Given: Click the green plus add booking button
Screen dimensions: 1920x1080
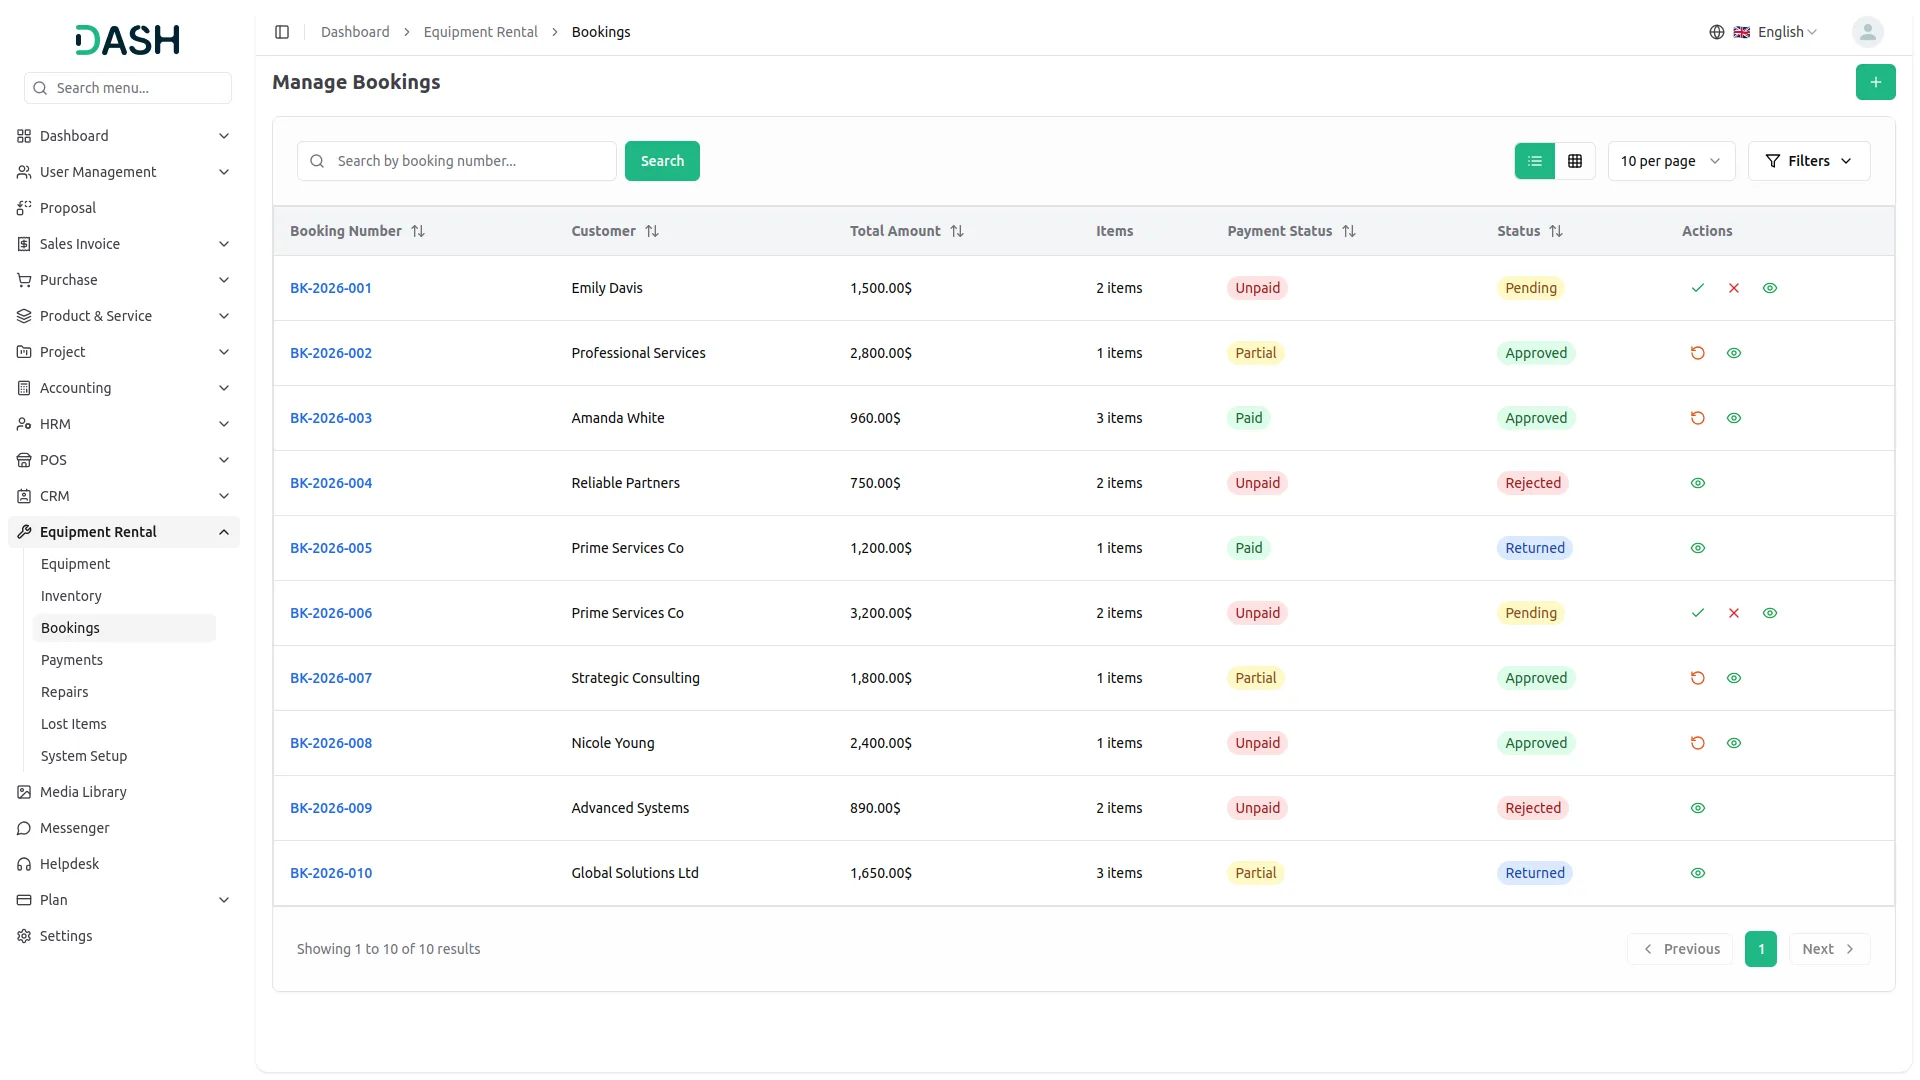Looking at the screenshot, I should tap(1875, 82).
